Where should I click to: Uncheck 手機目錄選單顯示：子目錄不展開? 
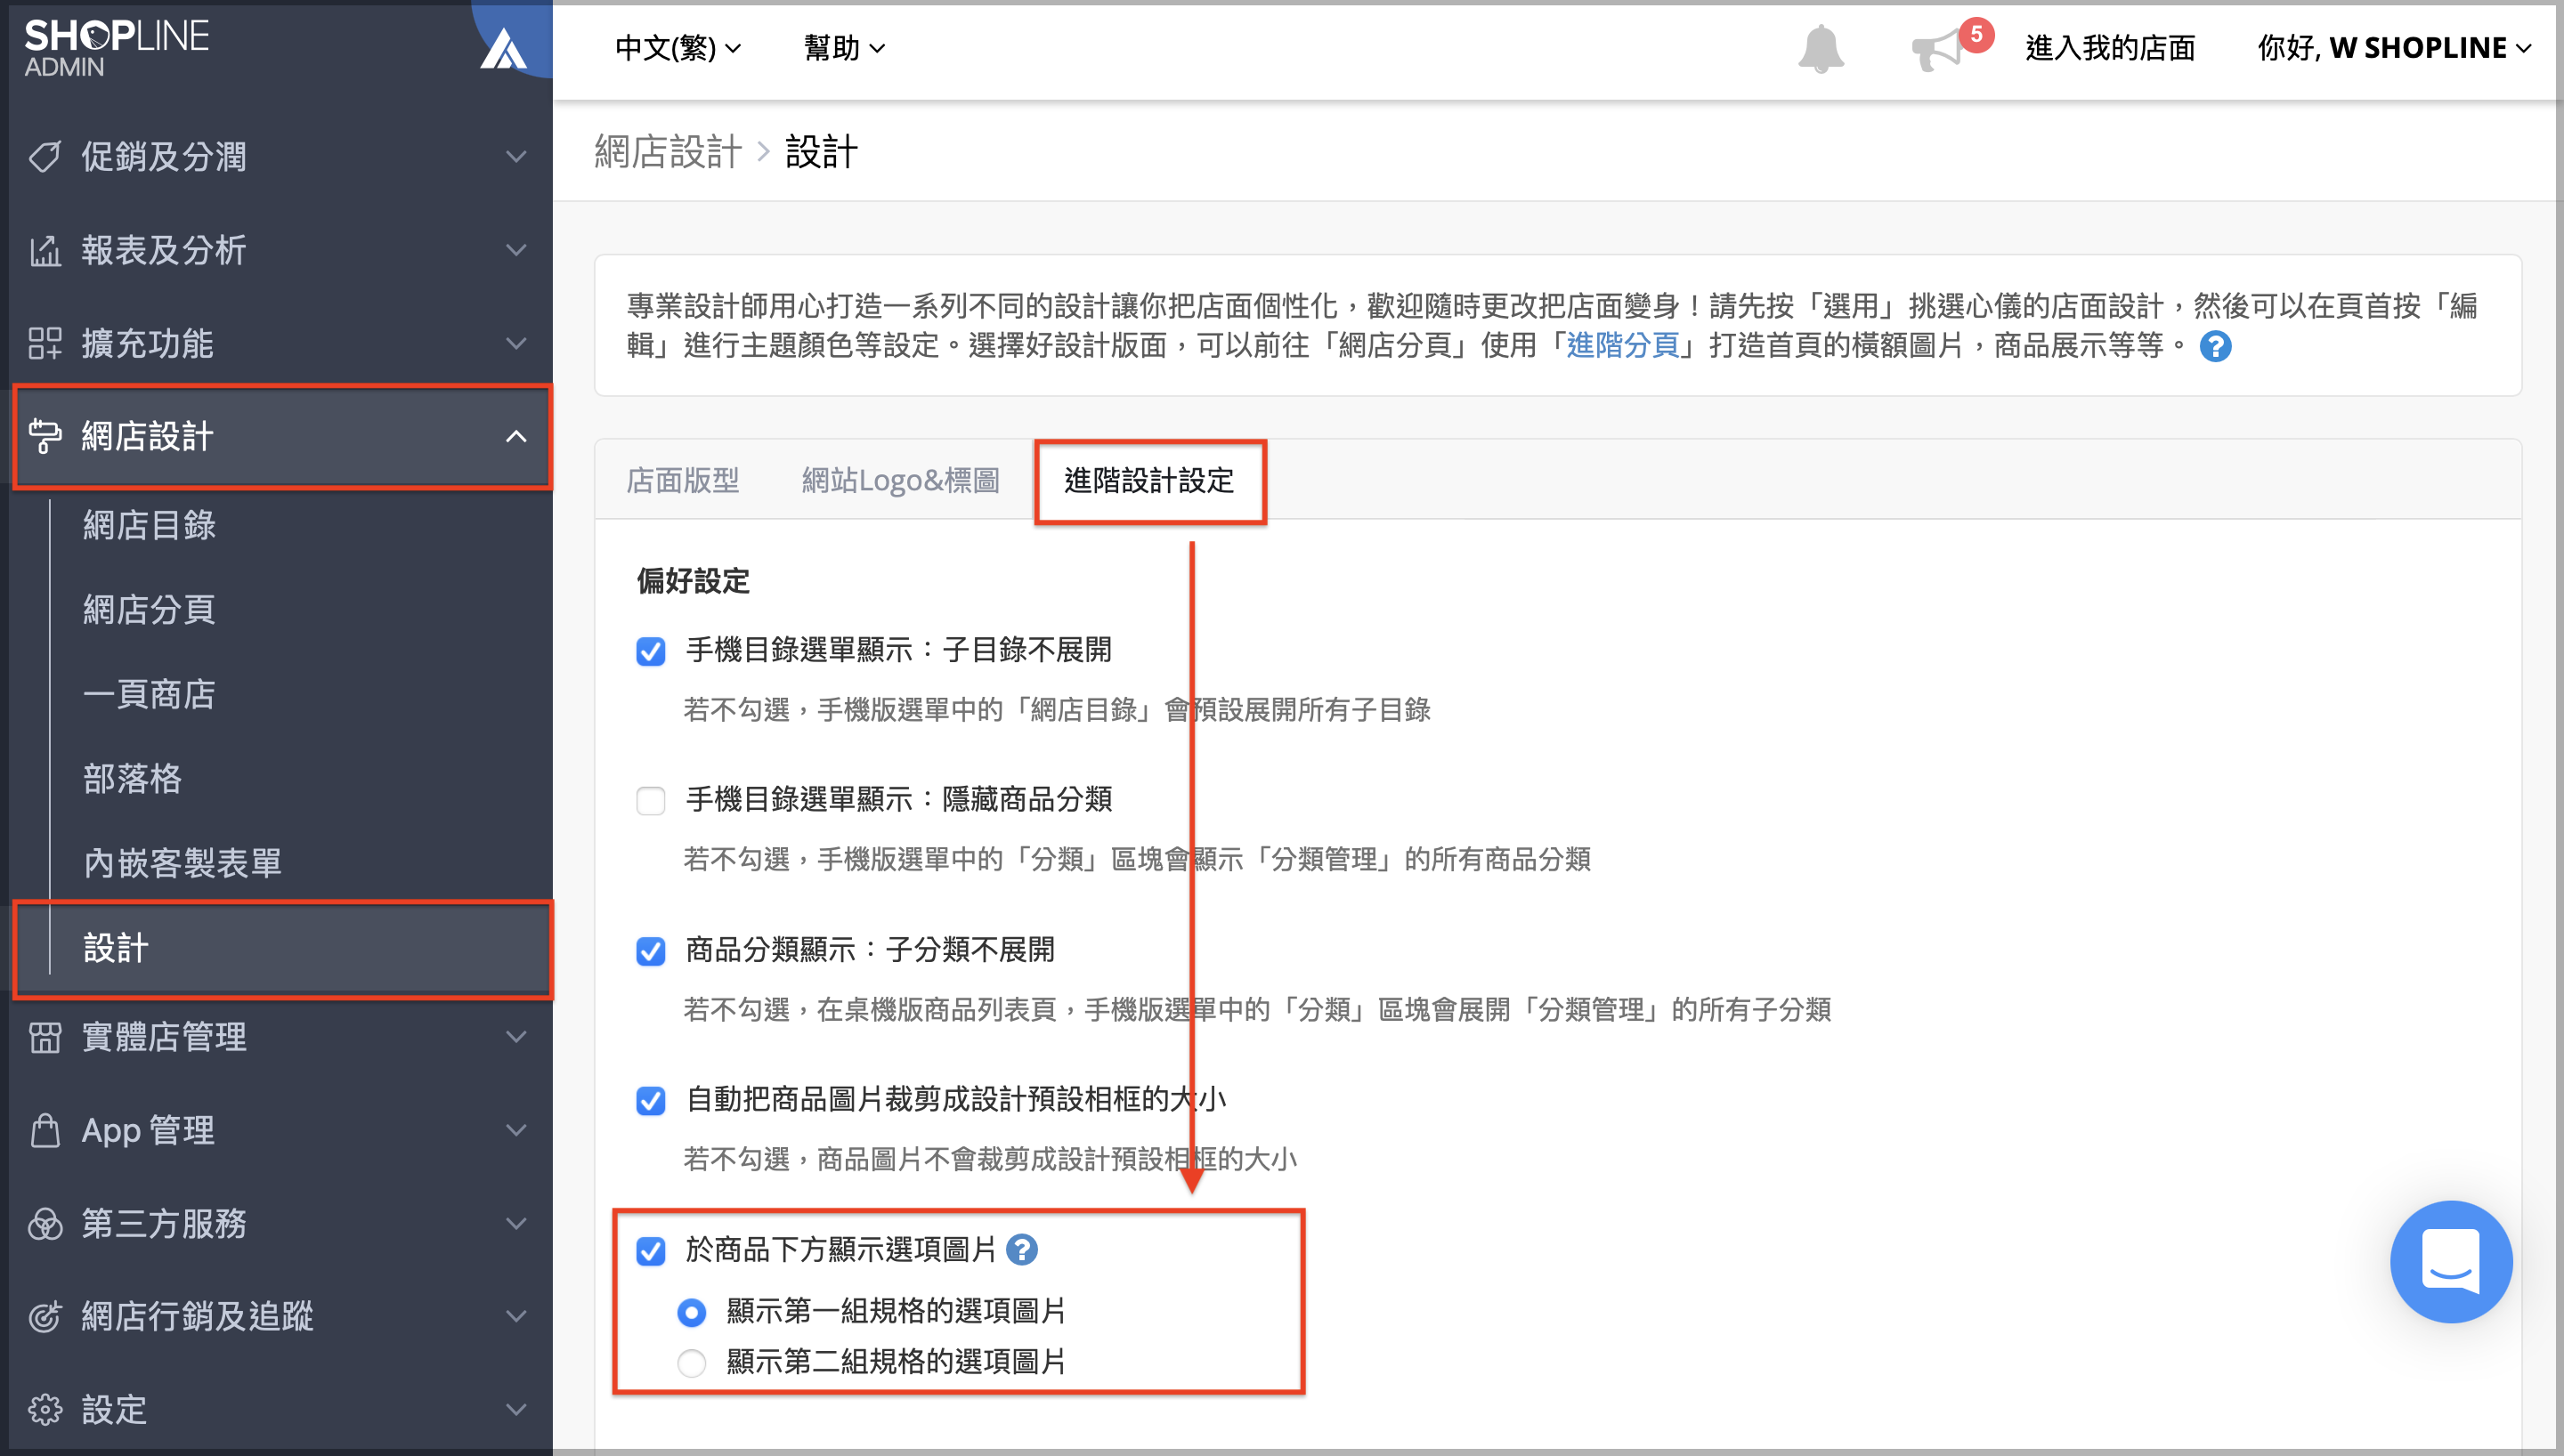point(651,651)
